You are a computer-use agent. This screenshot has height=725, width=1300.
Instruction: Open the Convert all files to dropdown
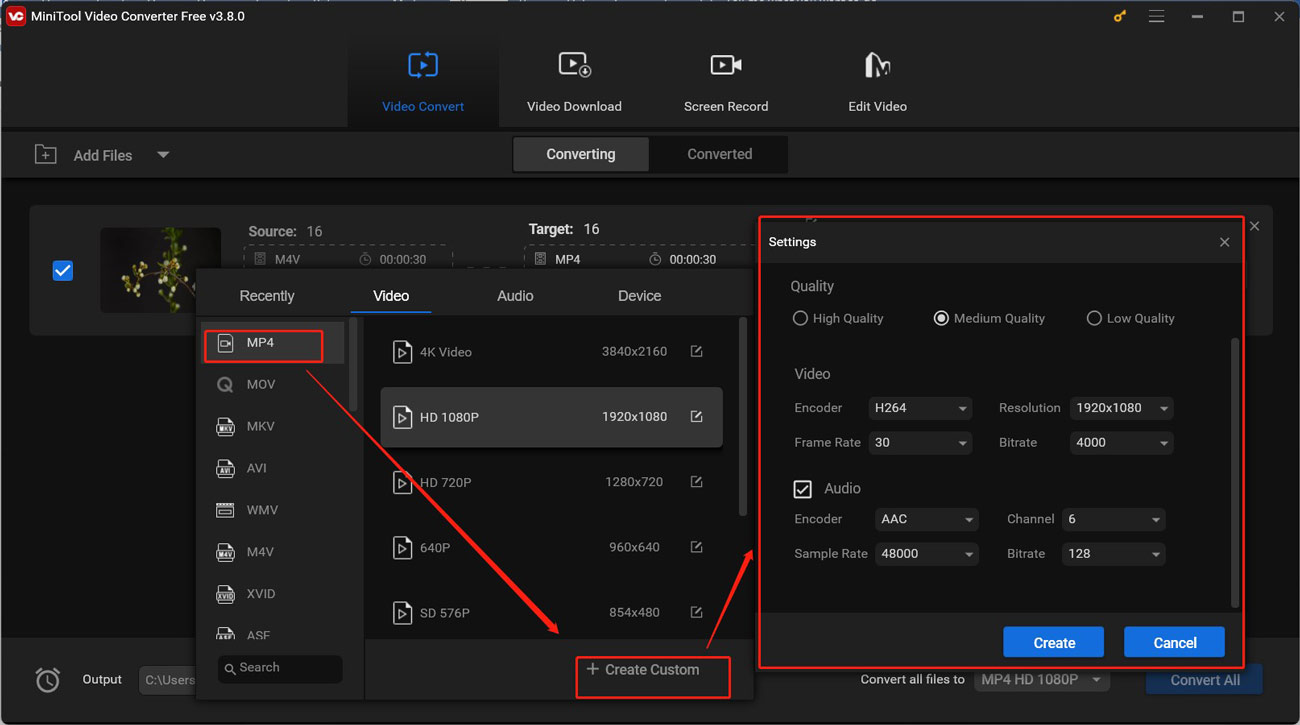click(x=1043, y=680)
